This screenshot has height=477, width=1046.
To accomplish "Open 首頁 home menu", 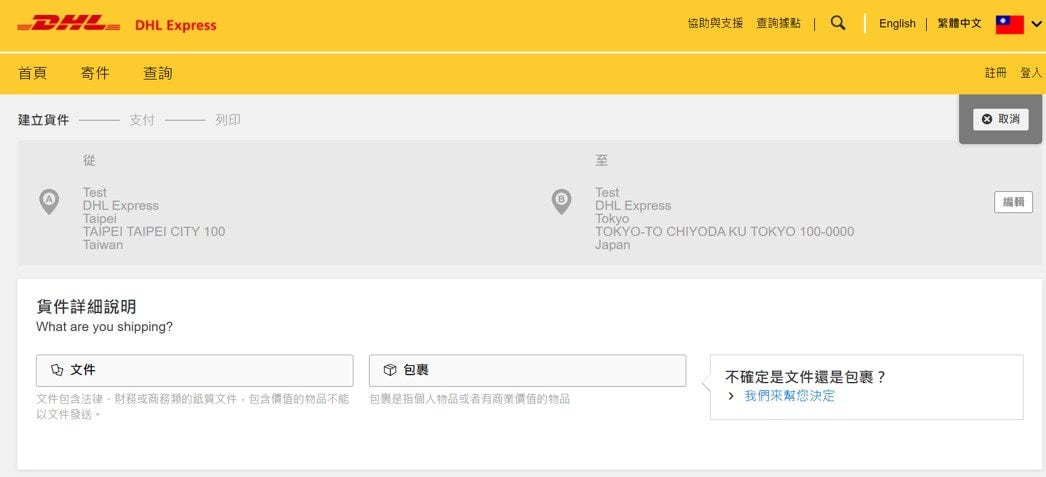I will pos(33,73).
